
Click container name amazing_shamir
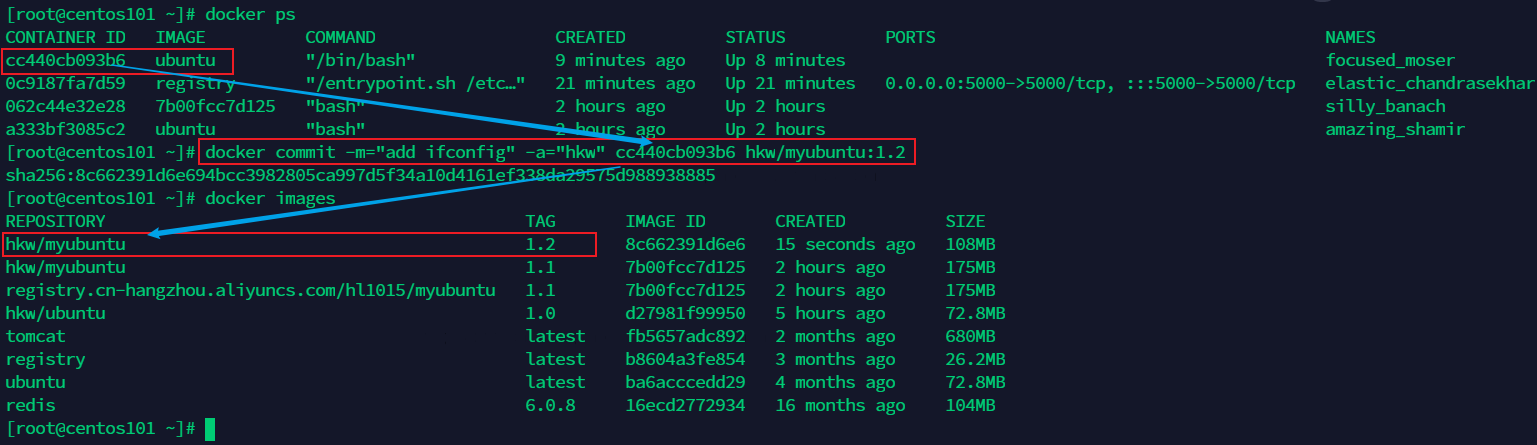(x=1395, y=129)
